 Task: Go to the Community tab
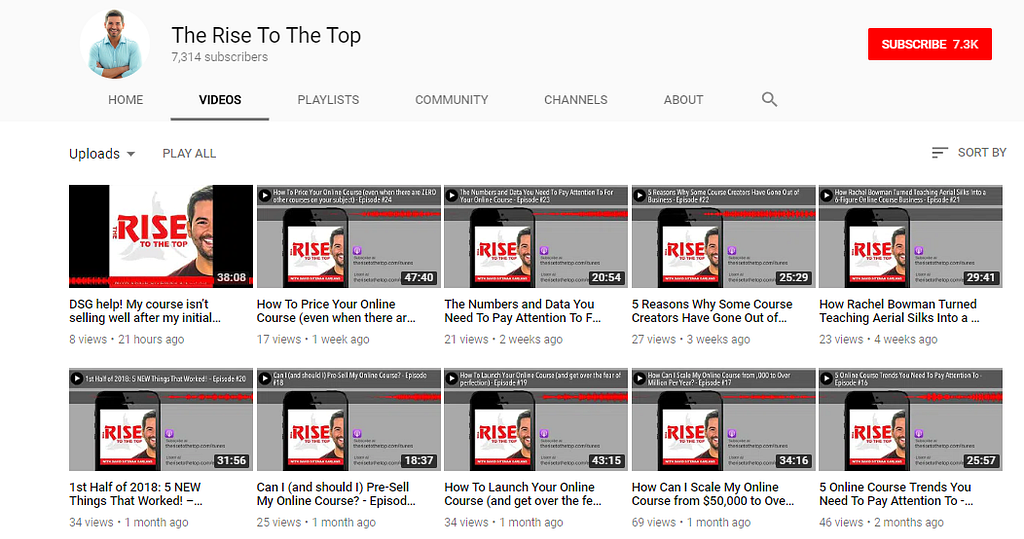pos(452,100)
